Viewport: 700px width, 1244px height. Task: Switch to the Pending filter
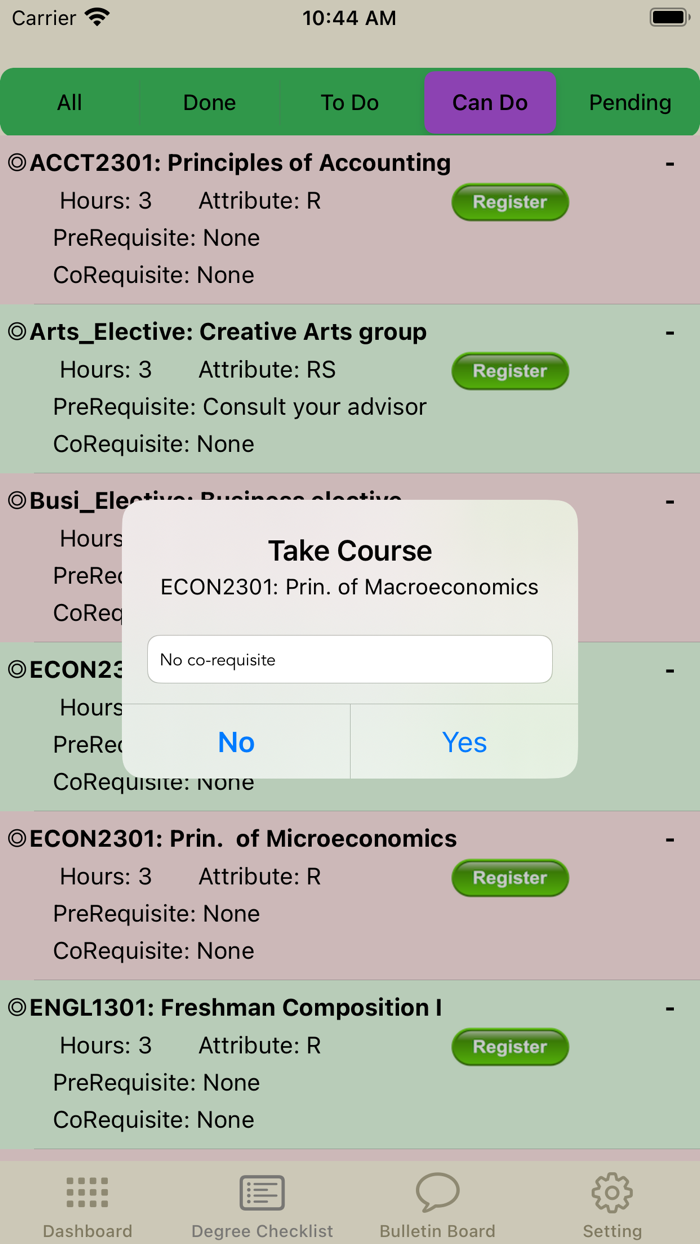[x=629, y=102]
